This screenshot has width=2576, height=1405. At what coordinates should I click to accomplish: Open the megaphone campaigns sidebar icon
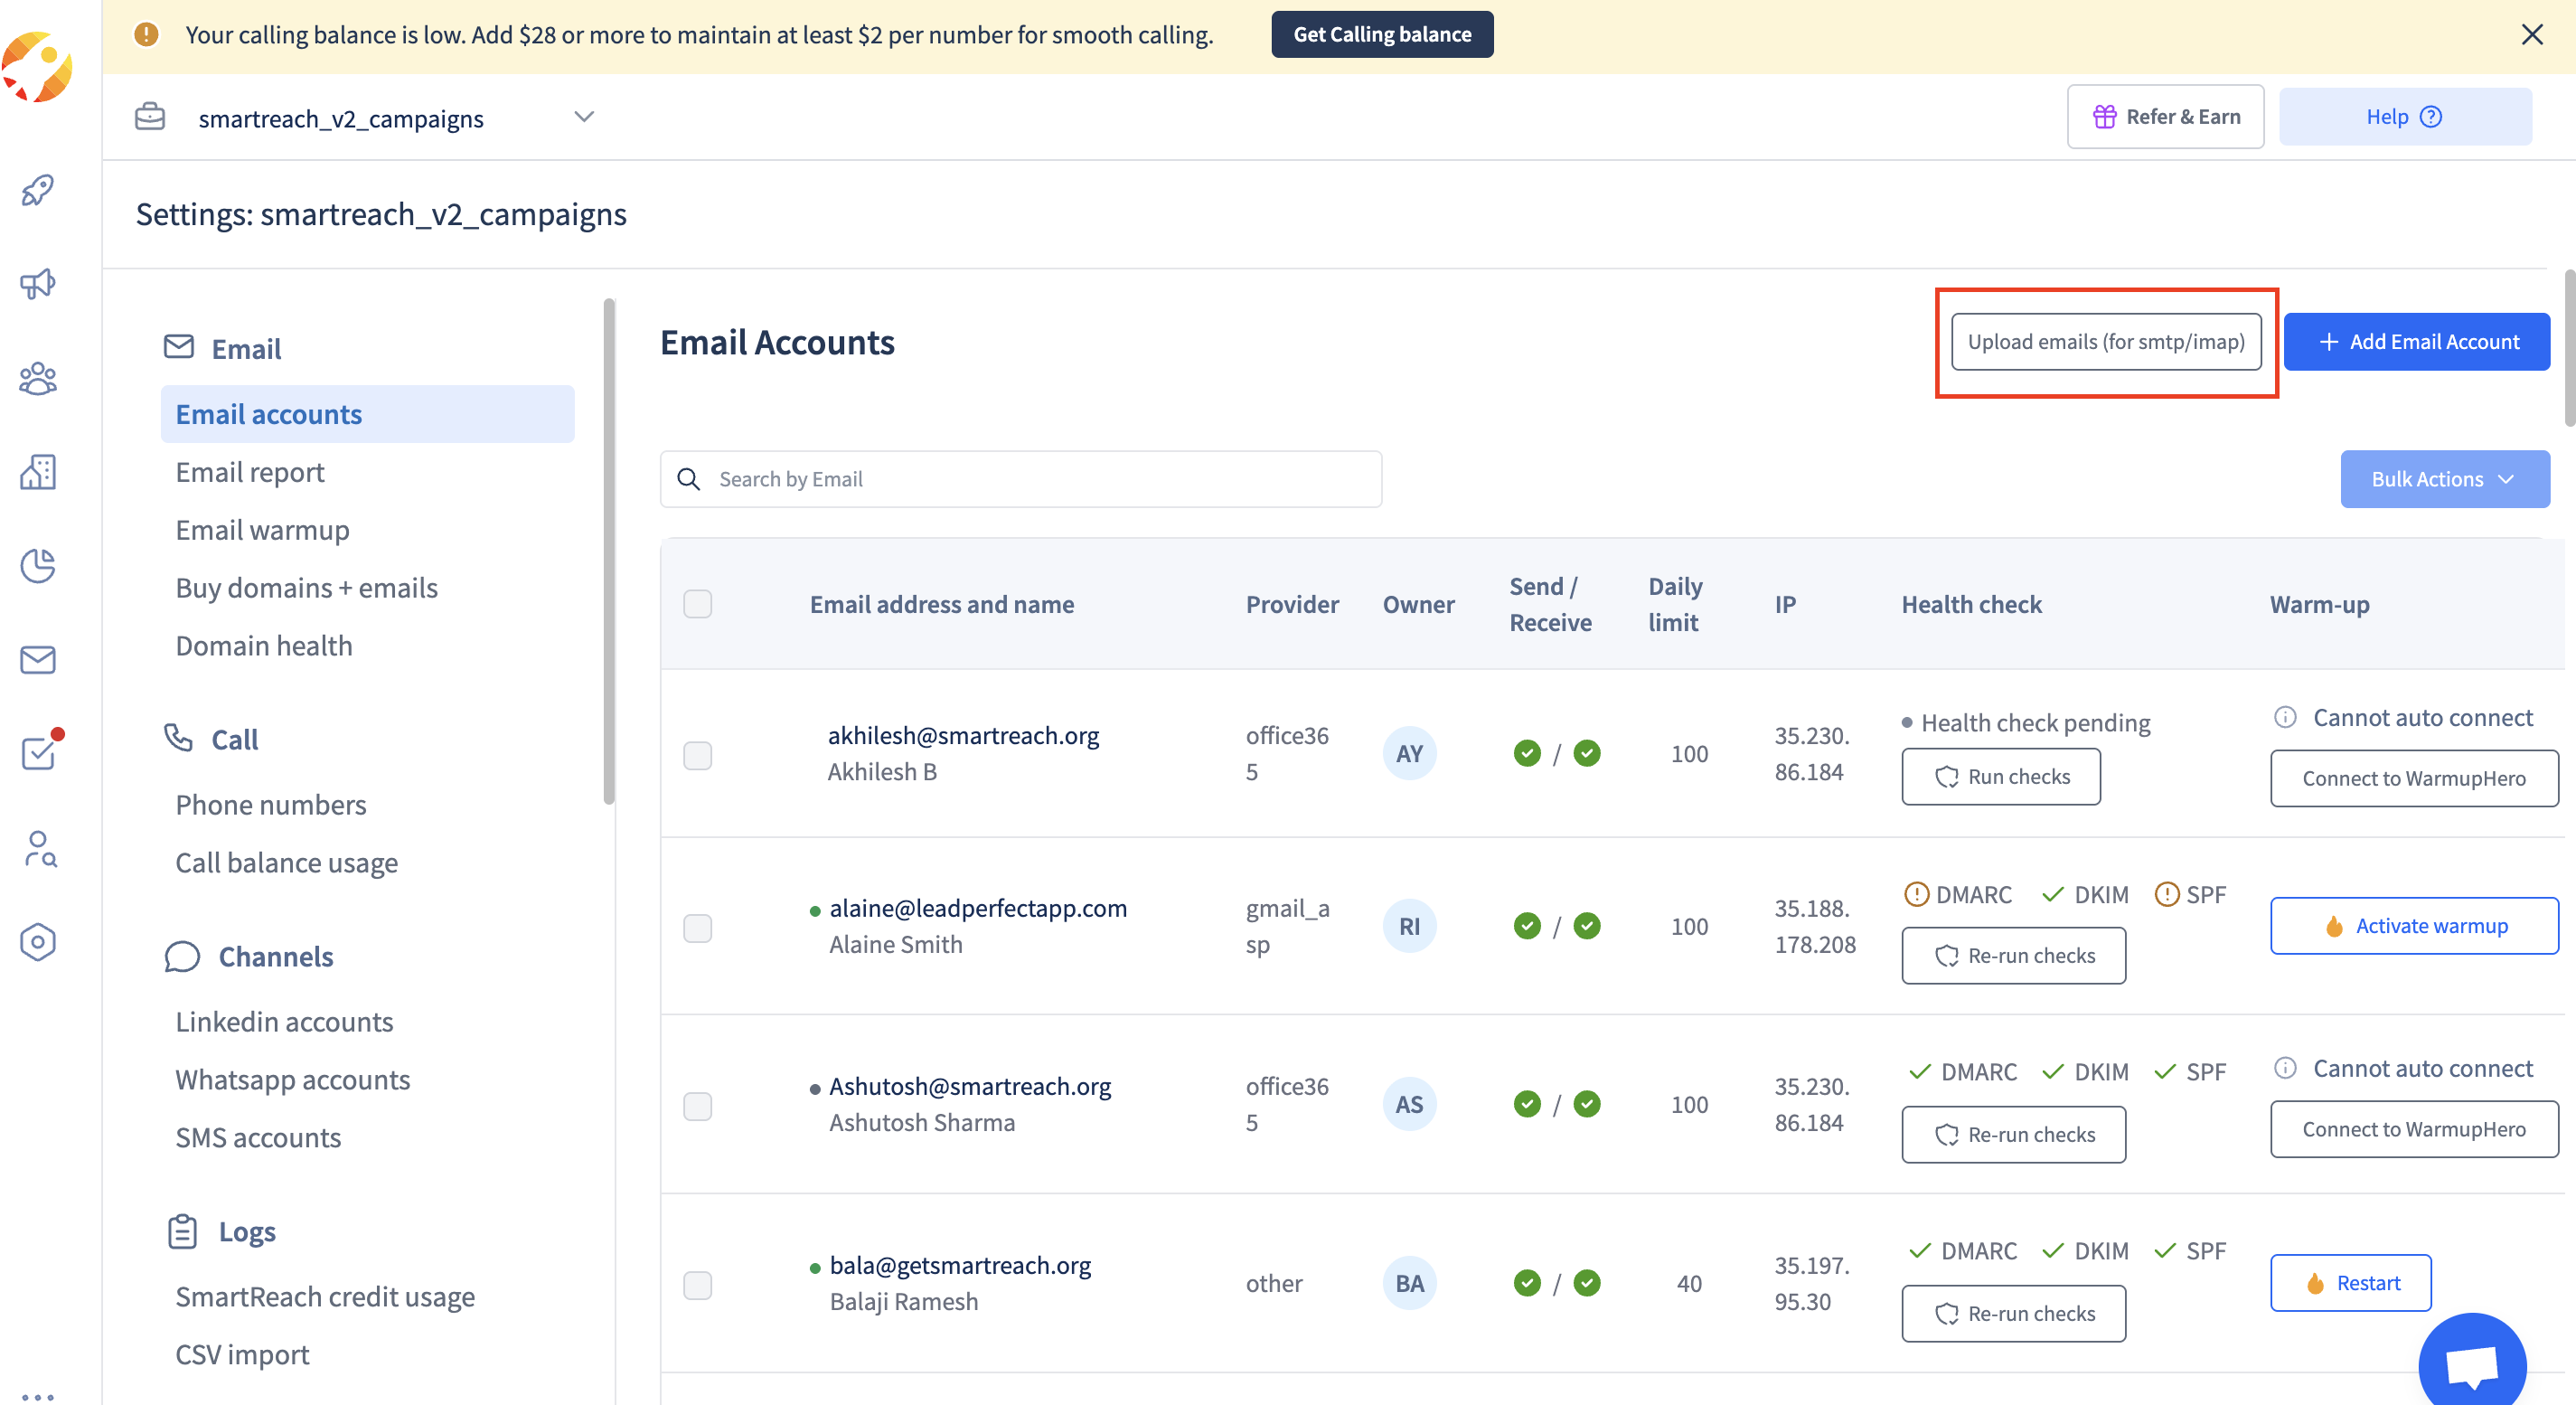pos(38,284)
